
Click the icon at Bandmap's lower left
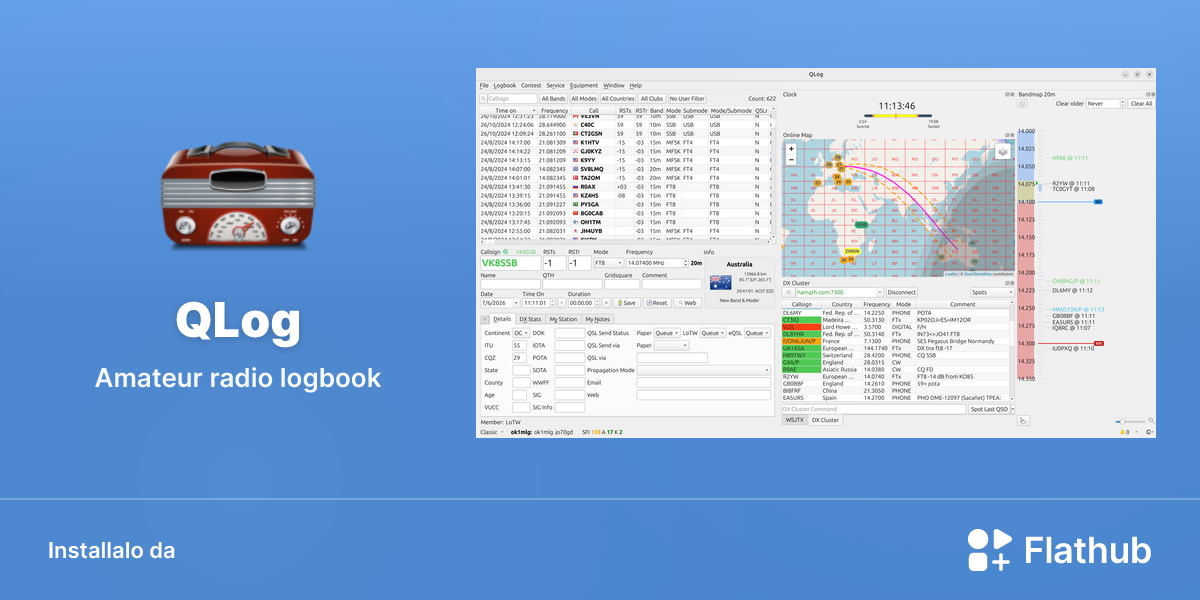click(1024, 420)
